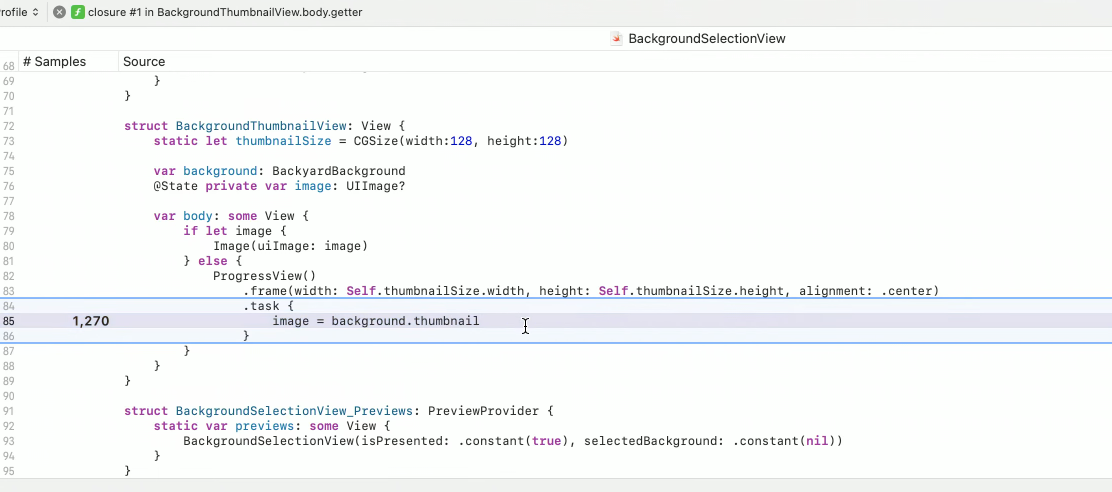The width and height of the screenshot is (1112, 492).
Task: Click the 'BackgroundSelectionView(isPresented: .constant(true)' line
Action: (513, 441)
